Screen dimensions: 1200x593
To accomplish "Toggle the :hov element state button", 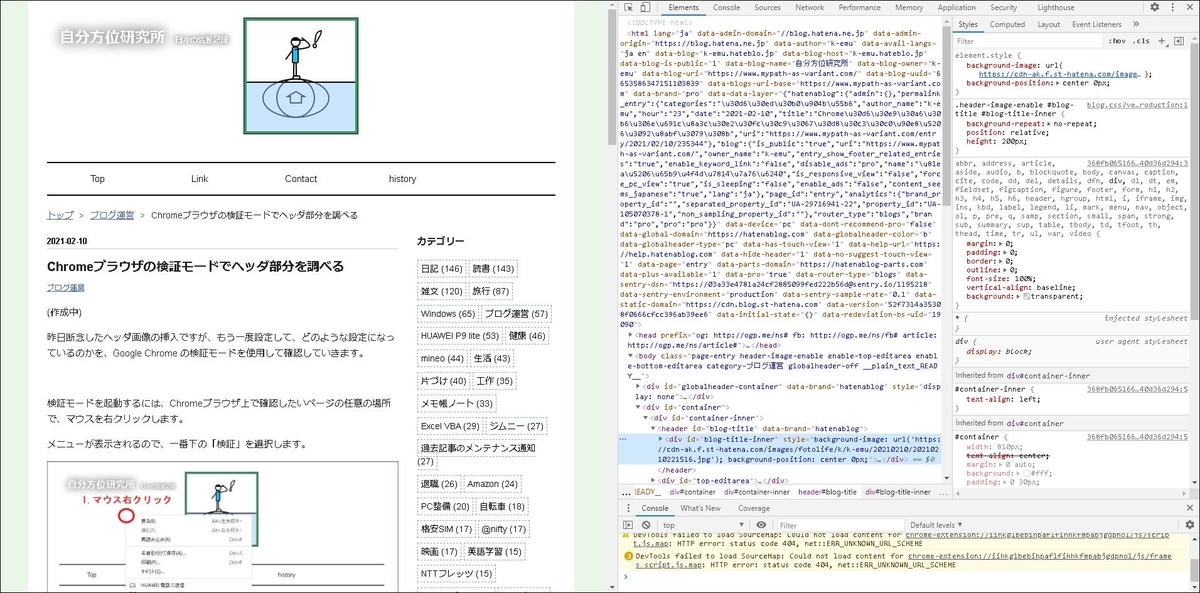I will pyautogui.click(x=1119, y=41).
